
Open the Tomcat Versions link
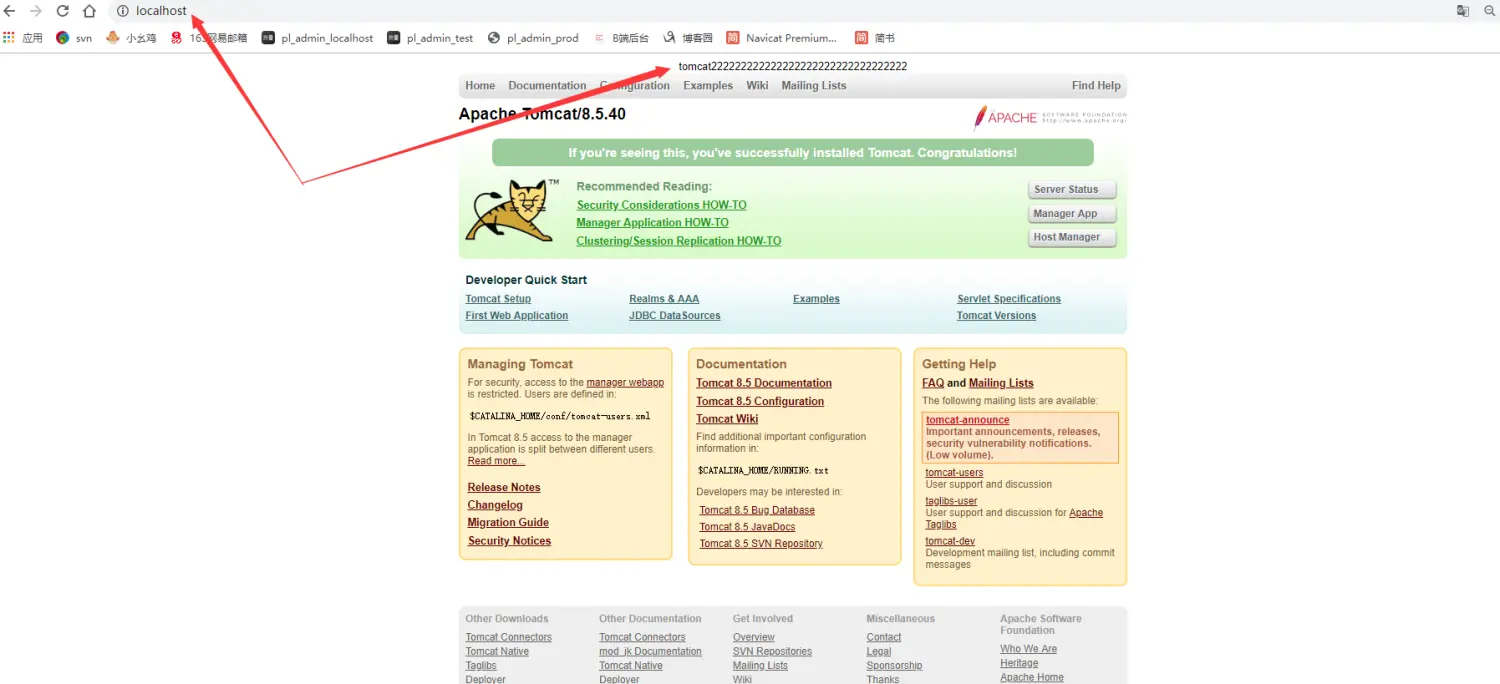996,316
